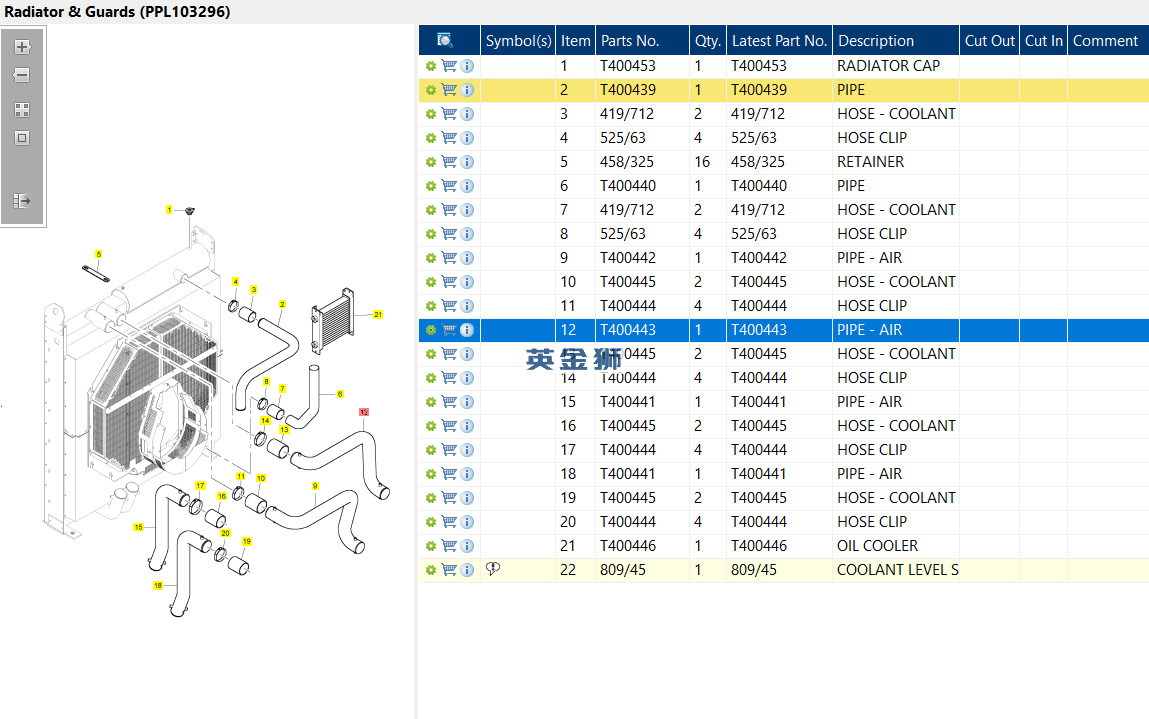The height and width of the screenshot is (719, 1149).
Task: Click the Cut Out column header
Action: [989, 40]
